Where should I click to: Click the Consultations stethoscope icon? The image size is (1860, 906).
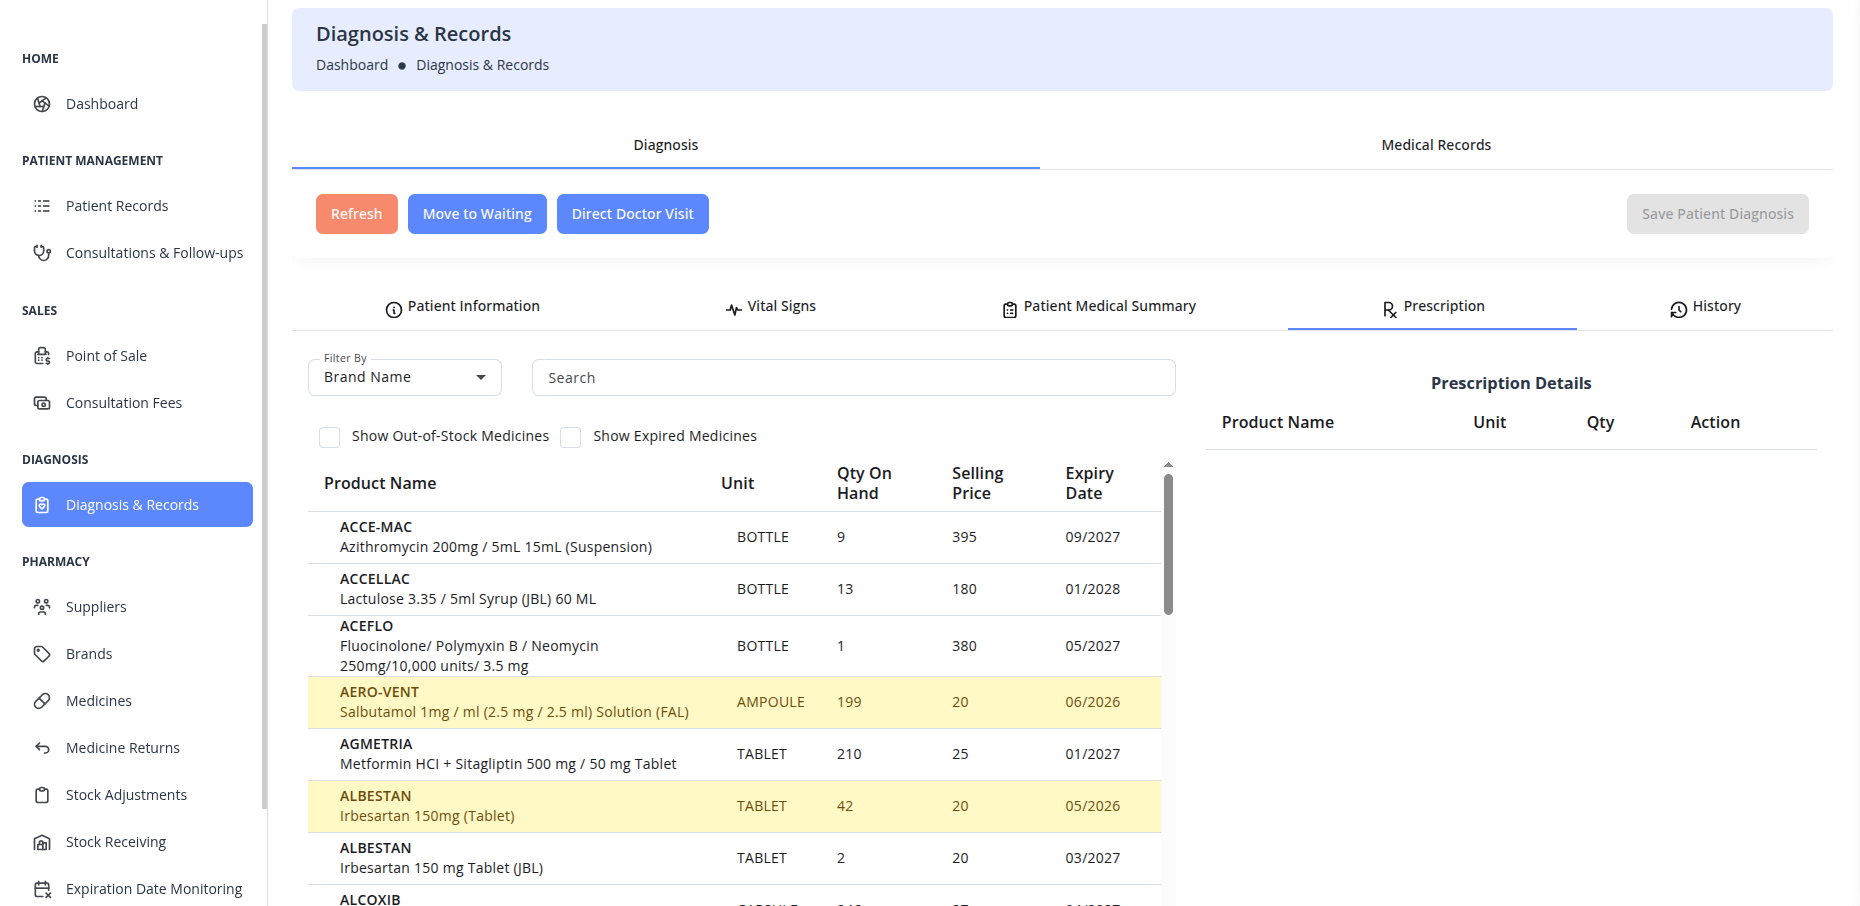click(x=42, y=253)
